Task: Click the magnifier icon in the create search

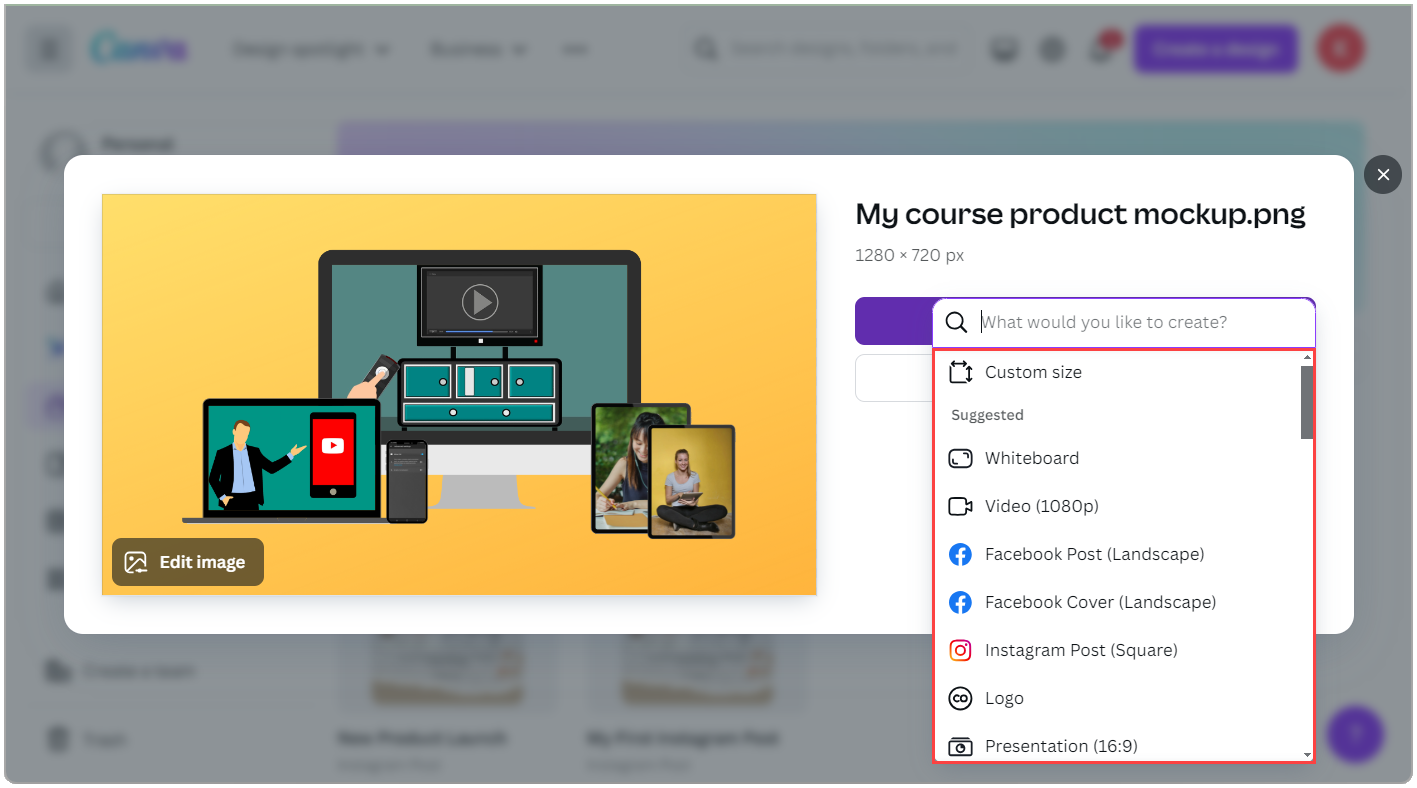Action: tap(956, 322)
